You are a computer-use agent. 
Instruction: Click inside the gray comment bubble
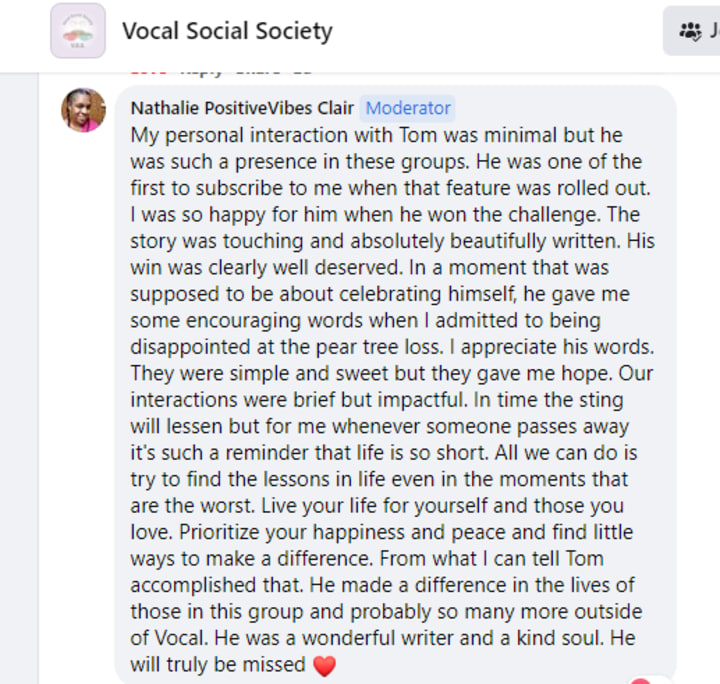click(x=395, y=384)
